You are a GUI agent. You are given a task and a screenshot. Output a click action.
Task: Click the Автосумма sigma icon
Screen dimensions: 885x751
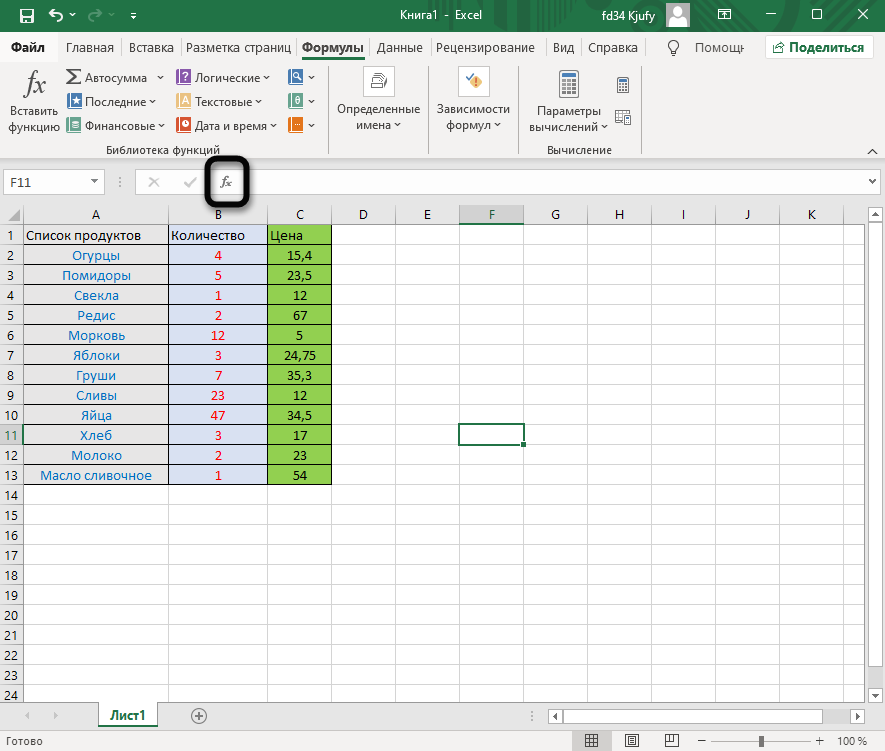click(x=73, y=77)
